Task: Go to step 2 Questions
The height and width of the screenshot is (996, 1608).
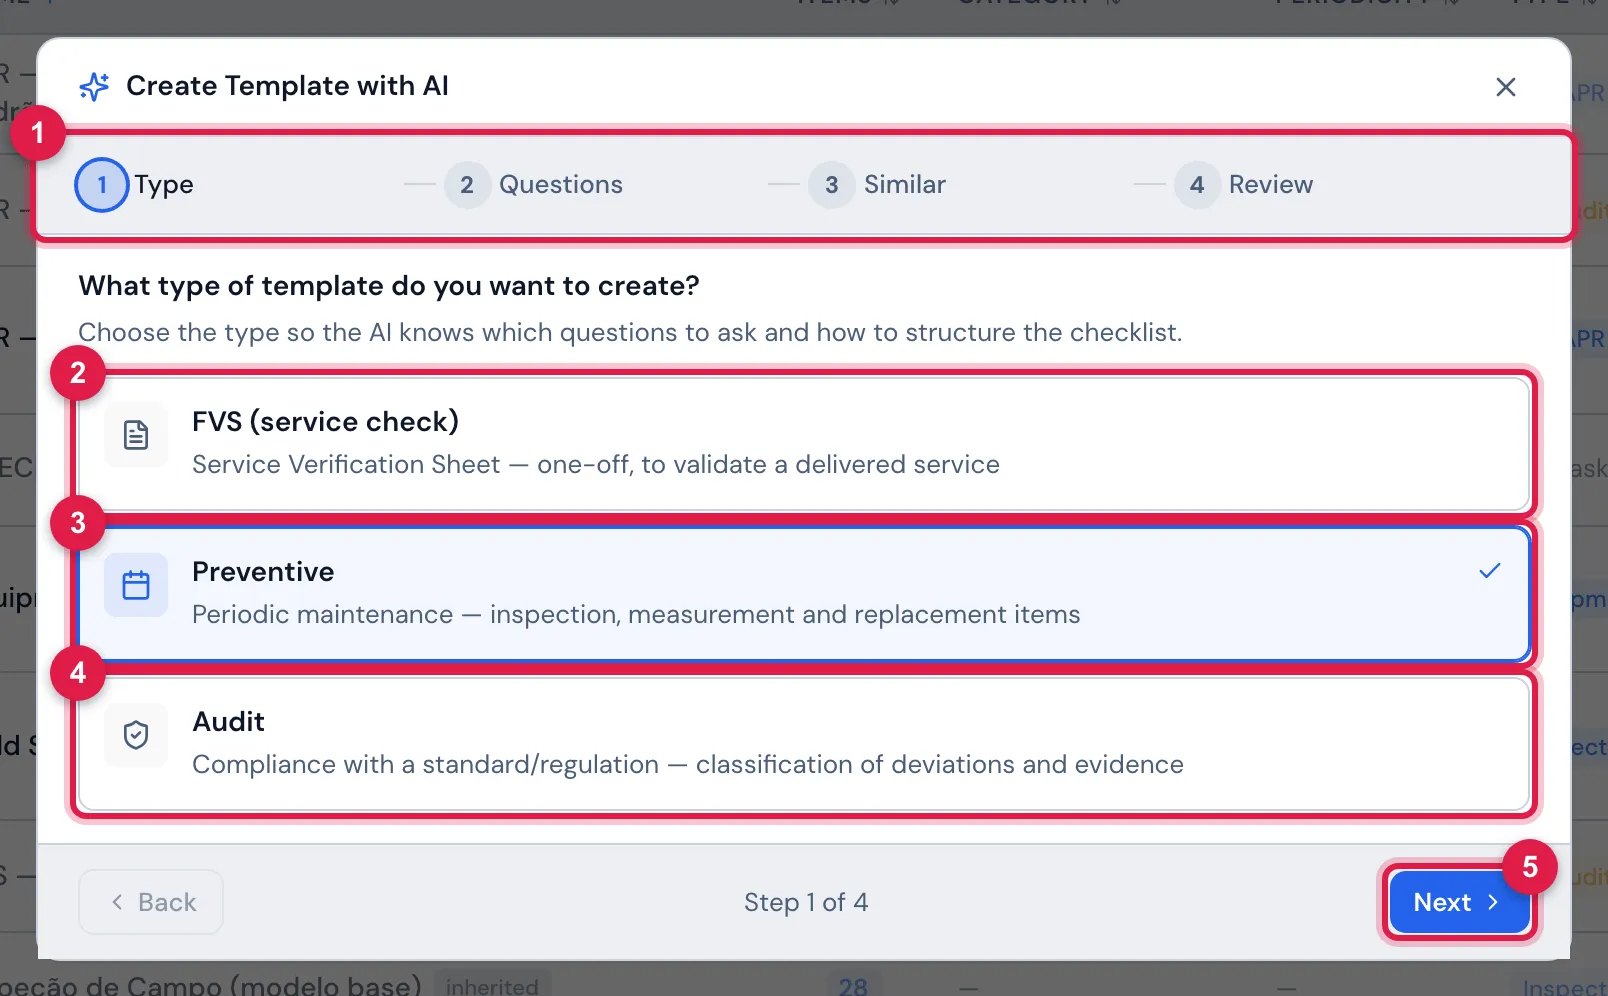Action: coord(534,185)
